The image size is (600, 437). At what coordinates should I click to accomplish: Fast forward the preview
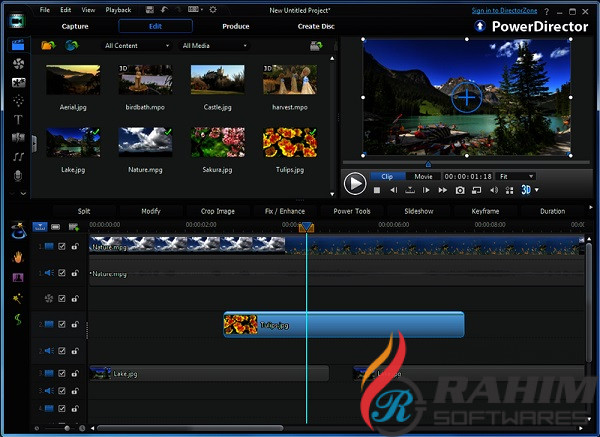point(442,190)
